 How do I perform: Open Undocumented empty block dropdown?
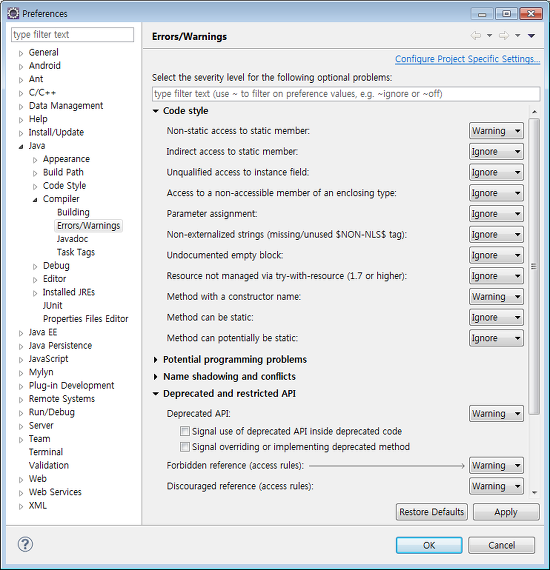[x=496, y=255]
